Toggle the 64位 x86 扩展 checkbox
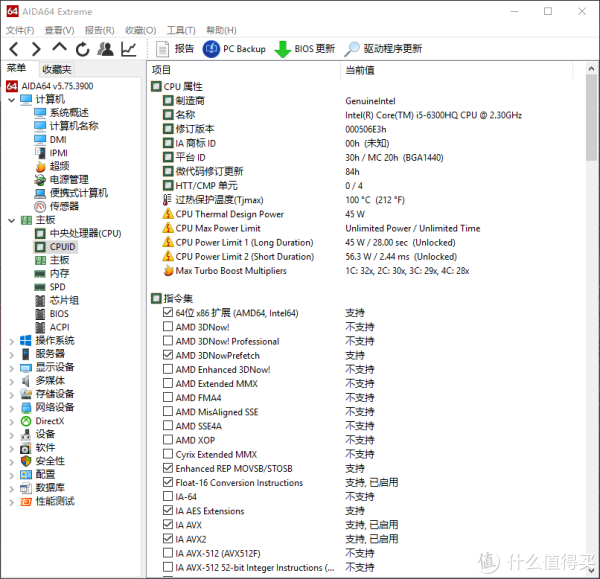Image resolution: width=600 pixels, height=579 pixels. pyautogui.click(x=168, y=312)
